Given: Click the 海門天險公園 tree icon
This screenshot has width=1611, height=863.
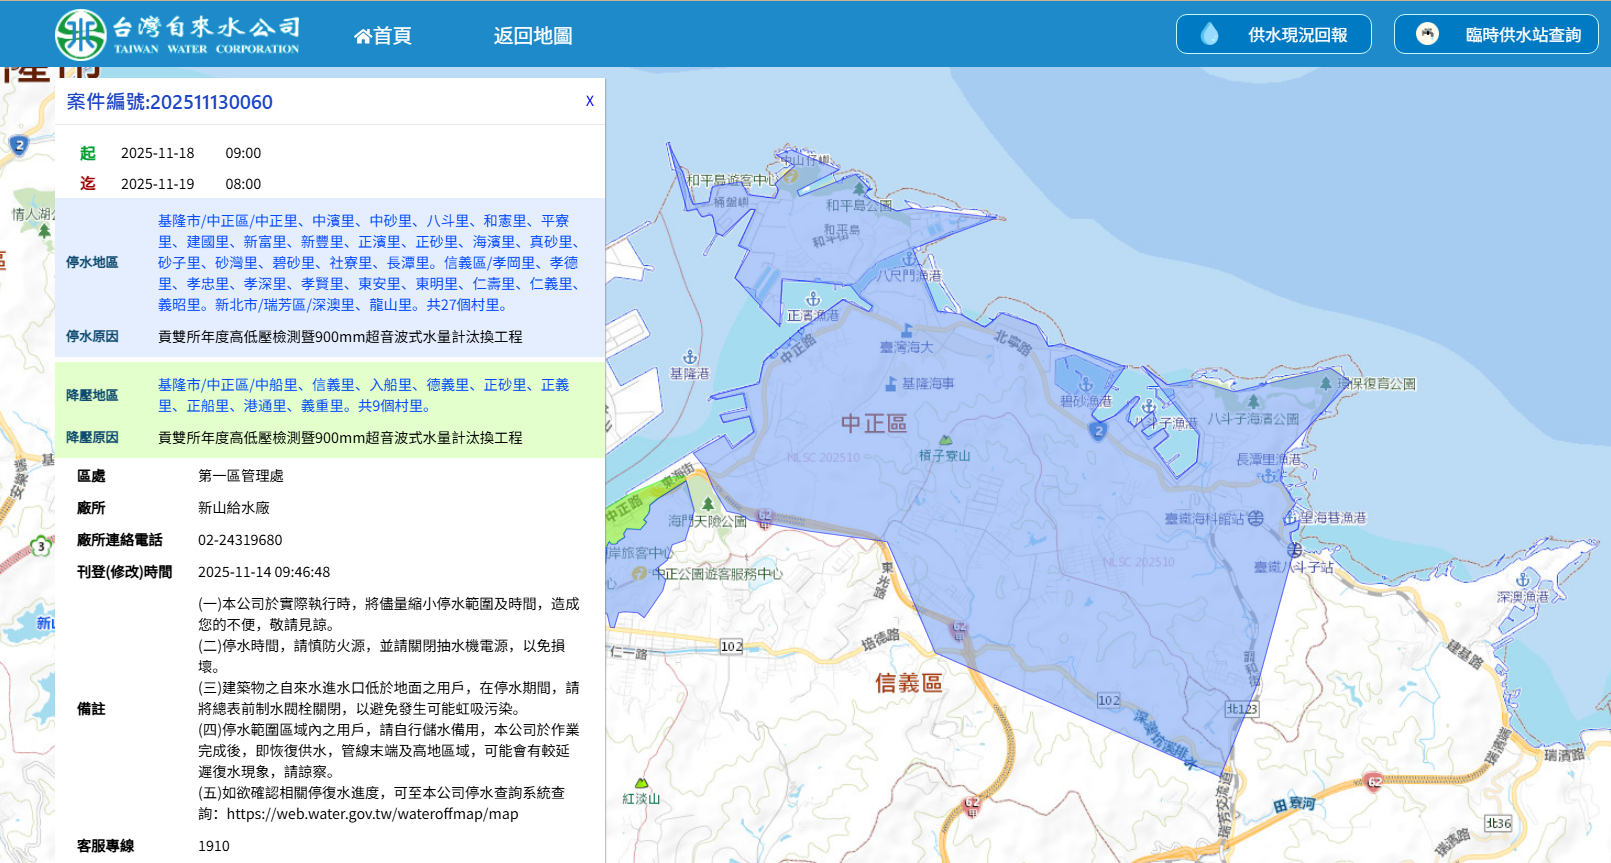Looking at the screenshot, I should [708, 504].
